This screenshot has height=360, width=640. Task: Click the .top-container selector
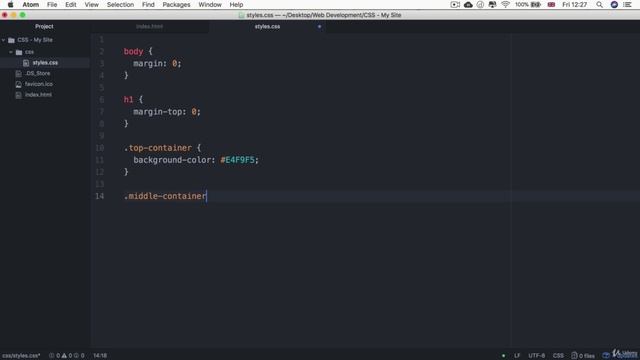[158, 148]
